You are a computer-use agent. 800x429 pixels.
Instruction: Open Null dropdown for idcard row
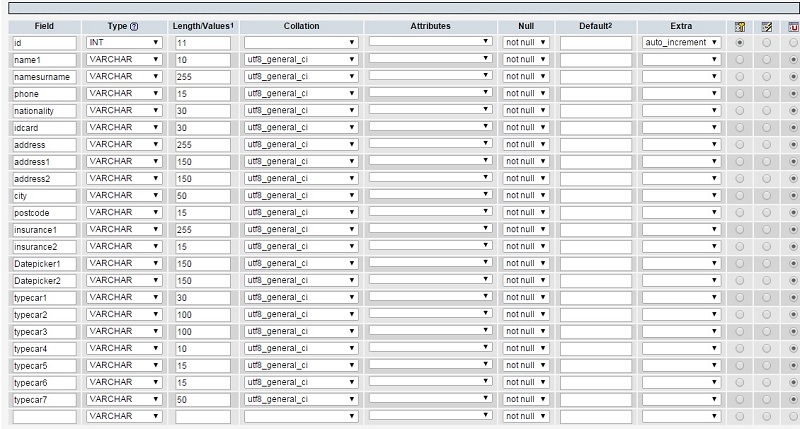(x=526, y=127)
